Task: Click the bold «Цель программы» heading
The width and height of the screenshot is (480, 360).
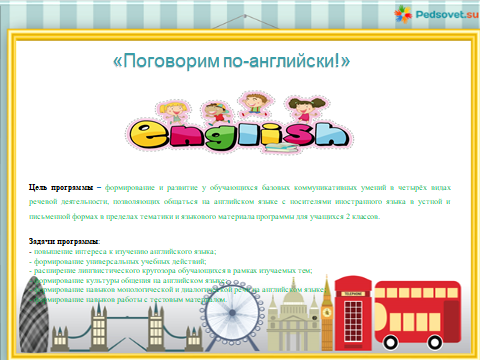Action: pos(61,187)
